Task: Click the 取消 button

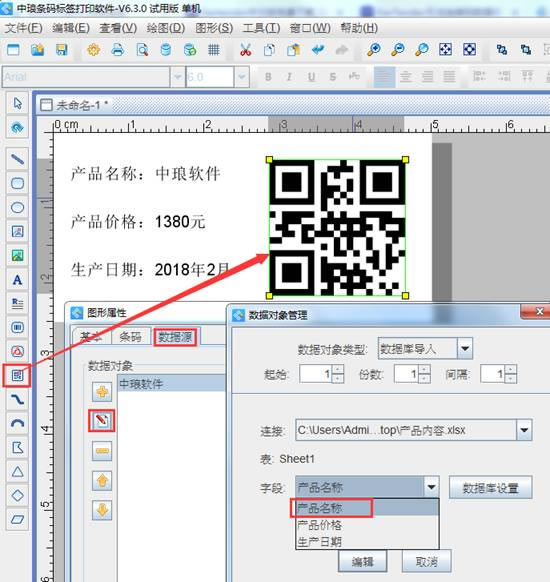Action: [426, 562]
